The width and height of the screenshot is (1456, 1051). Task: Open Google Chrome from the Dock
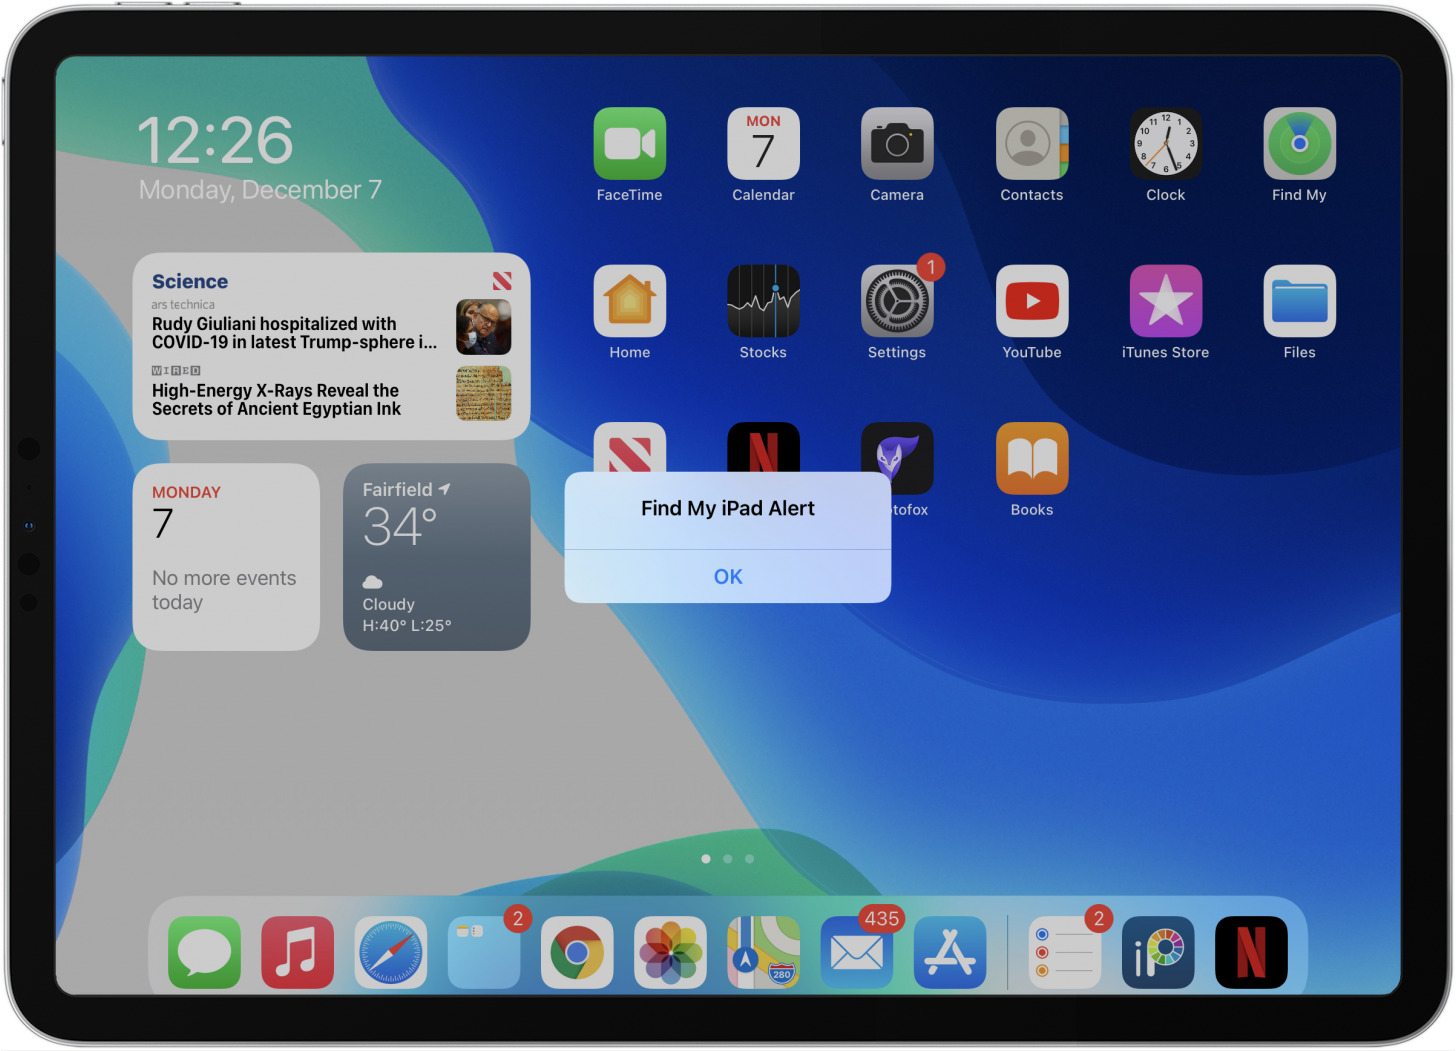coord(577,951)
